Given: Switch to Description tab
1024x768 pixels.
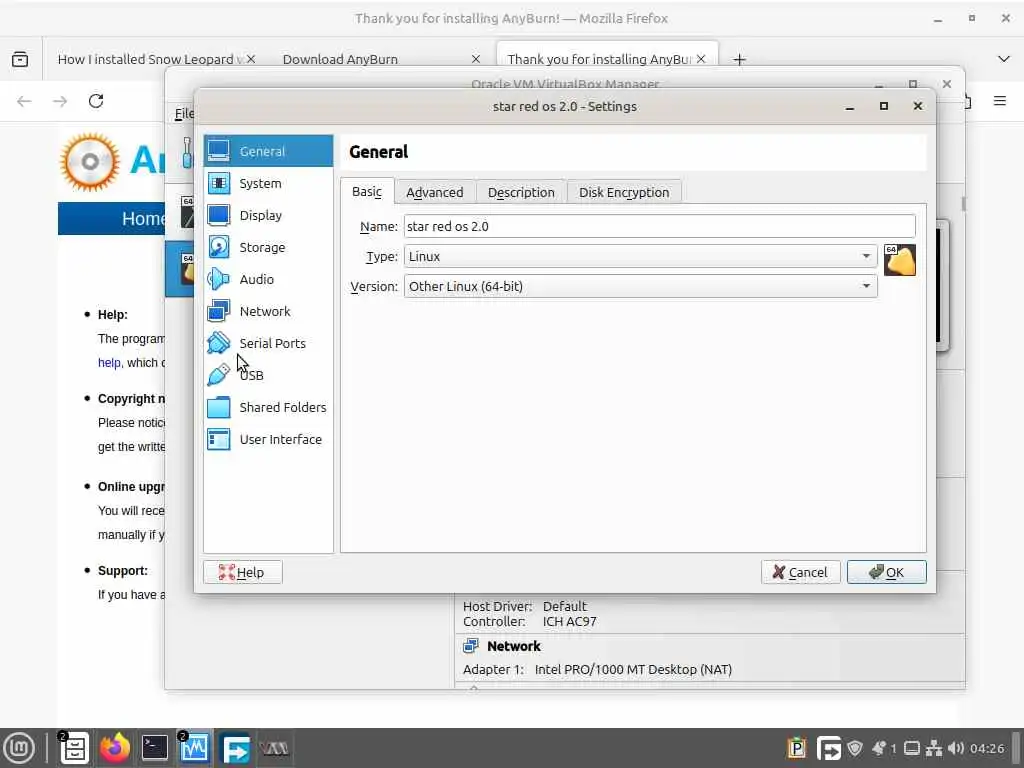Looking at the screenshot, I should tap(521, 192).
